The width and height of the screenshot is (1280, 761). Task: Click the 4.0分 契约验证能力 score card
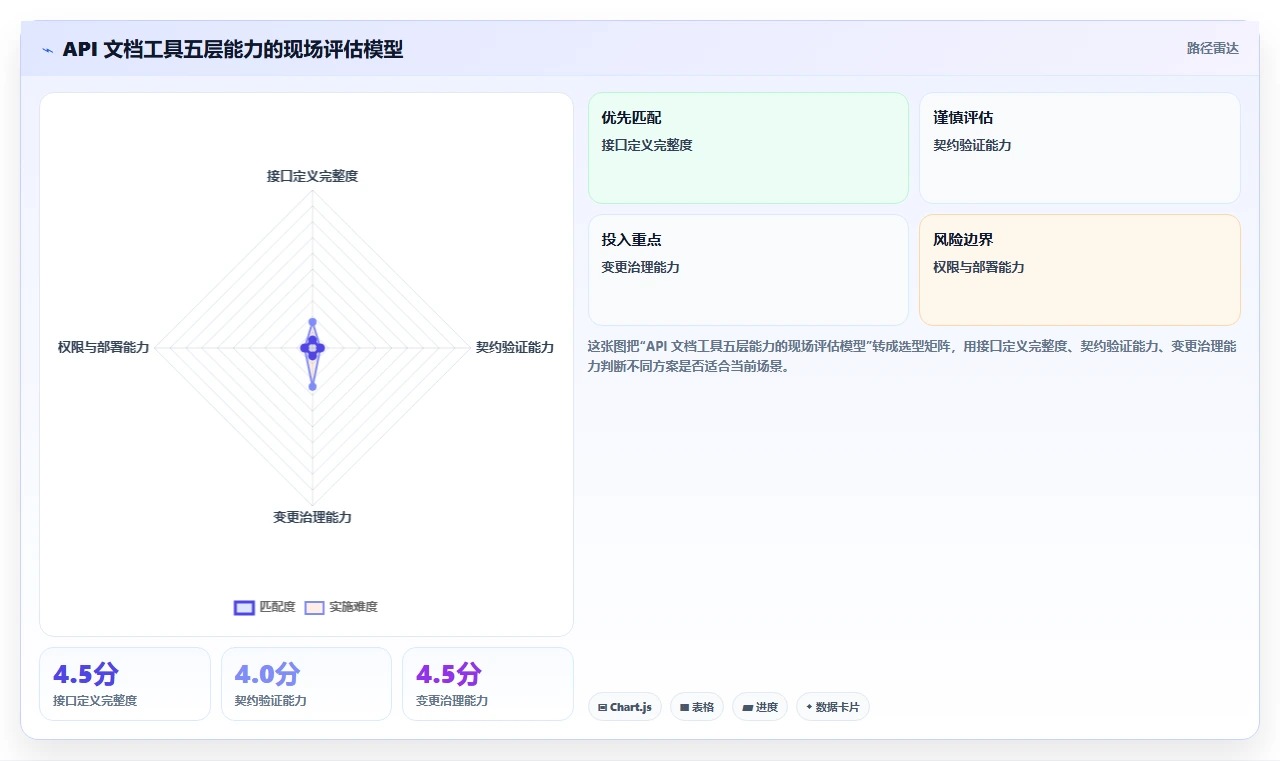point(306,684)
